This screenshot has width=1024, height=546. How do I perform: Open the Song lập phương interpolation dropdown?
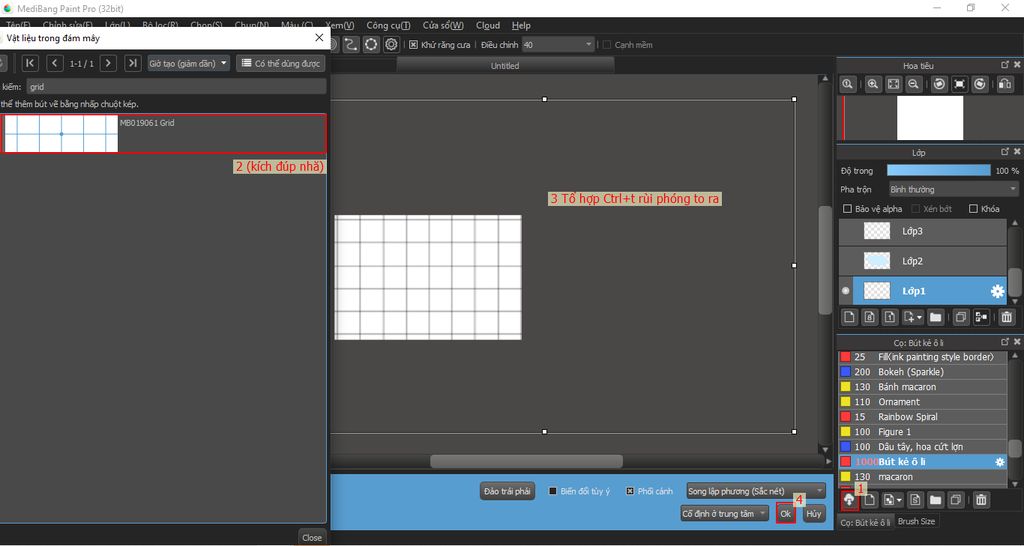pyautogui.click(x=756, y=491)
